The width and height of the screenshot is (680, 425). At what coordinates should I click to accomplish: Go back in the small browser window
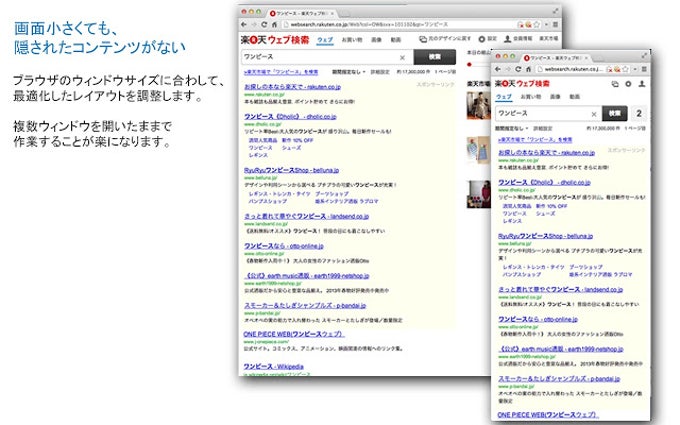498,69
